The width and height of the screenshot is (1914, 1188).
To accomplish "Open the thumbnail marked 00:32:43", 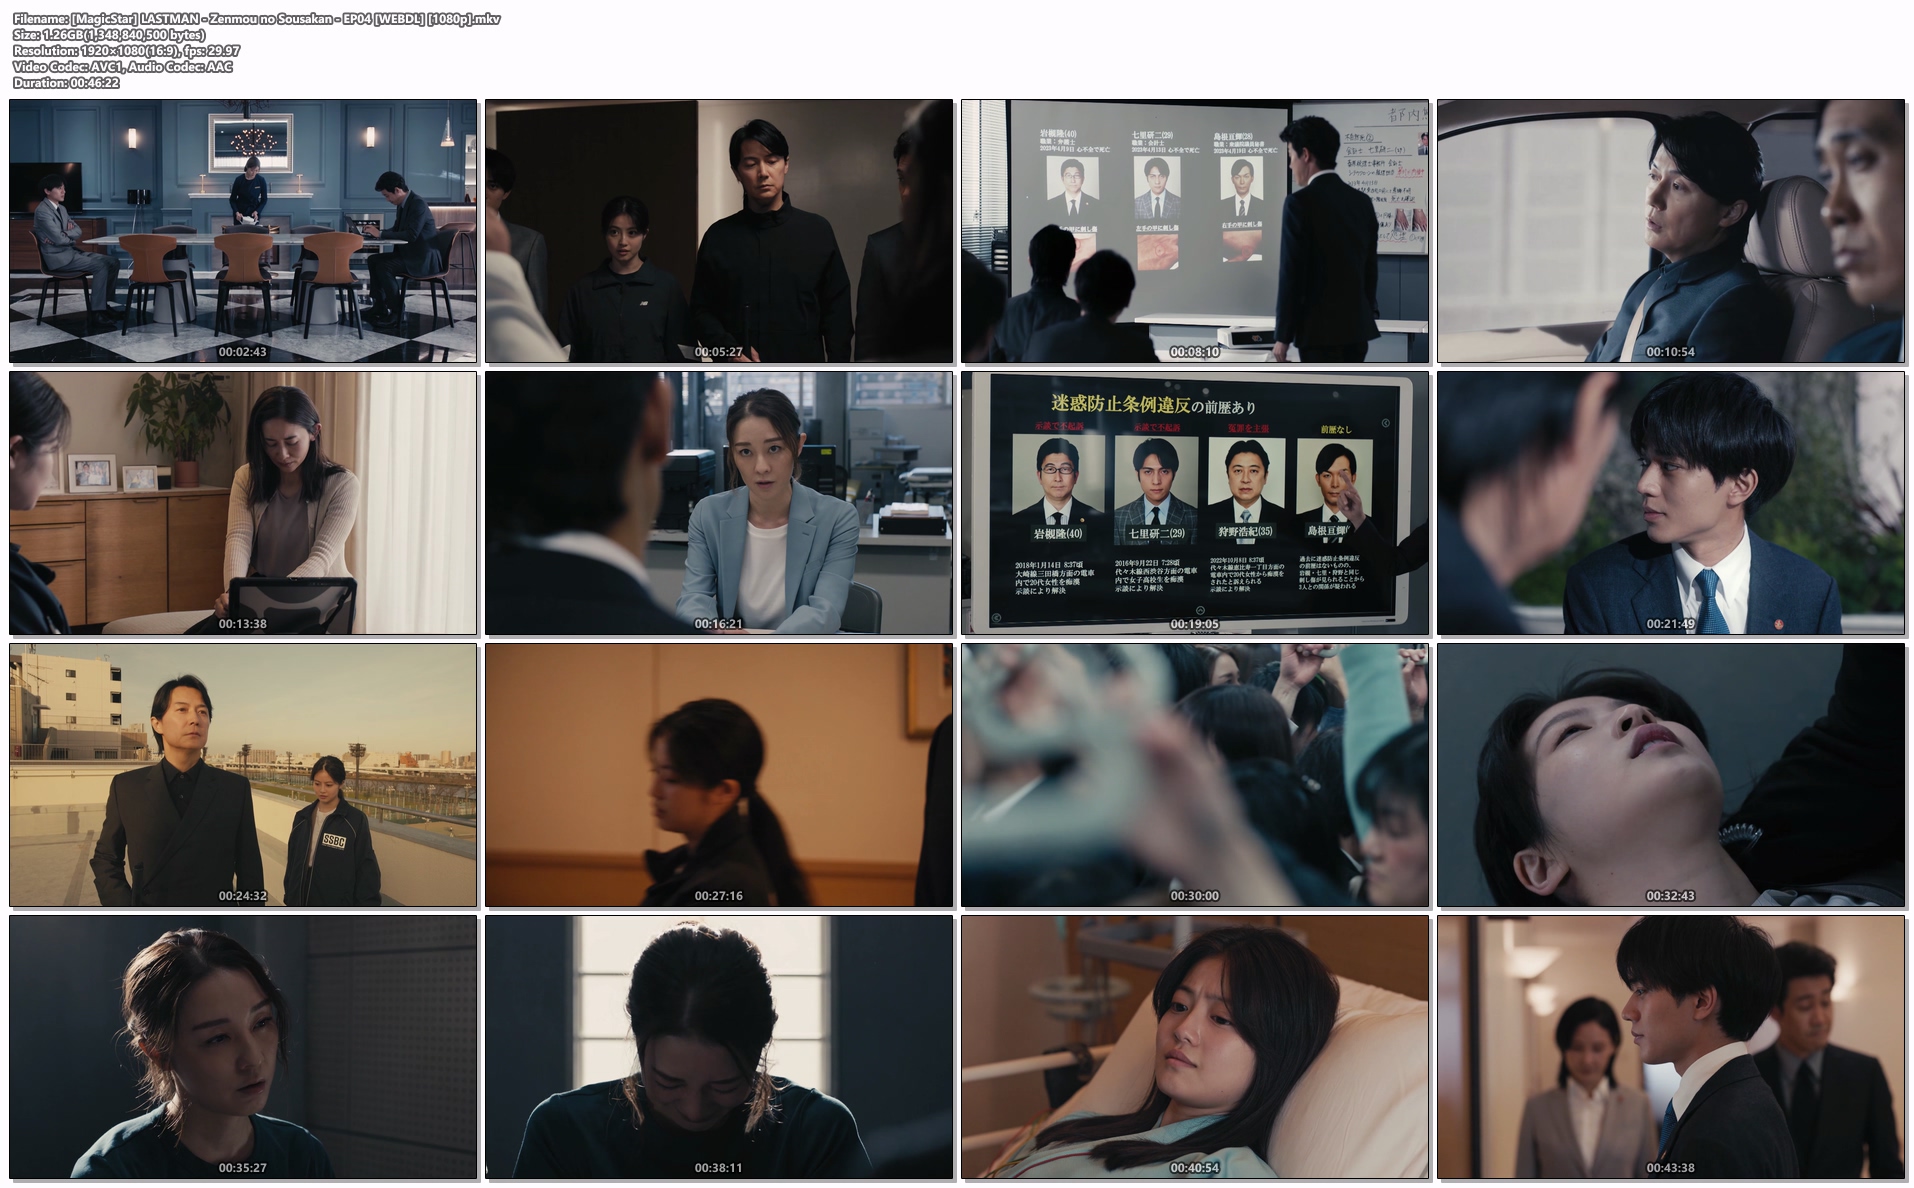I will point(1671,775).
